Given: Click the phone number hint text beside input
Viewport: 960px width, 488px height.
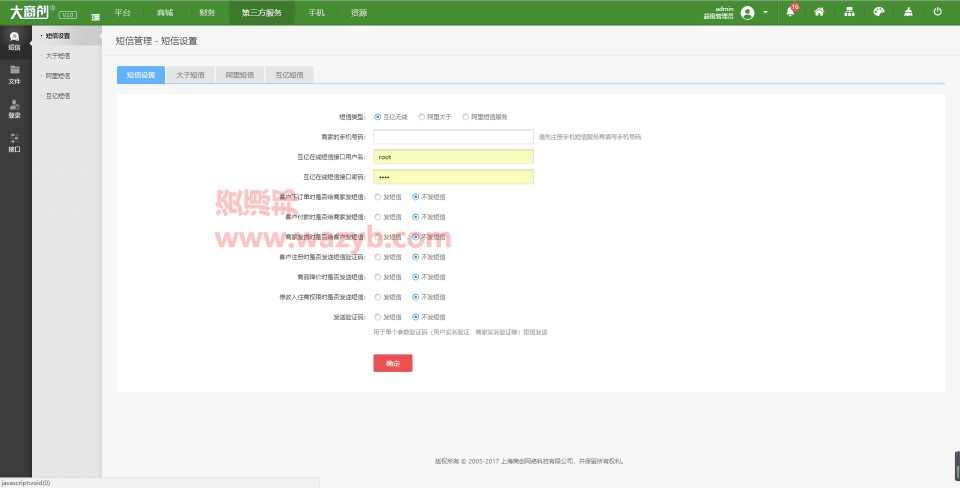Looking at the screenshot, I should [x=590, y=137].
